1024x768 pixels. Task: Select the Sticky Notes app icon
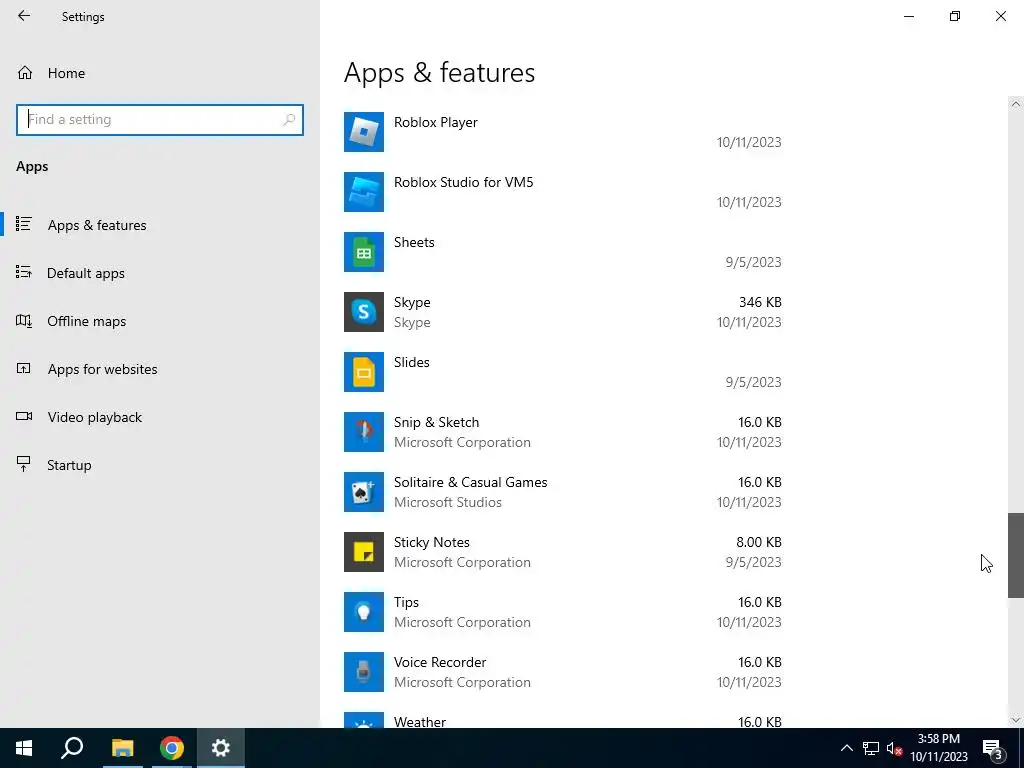(364, 552)
